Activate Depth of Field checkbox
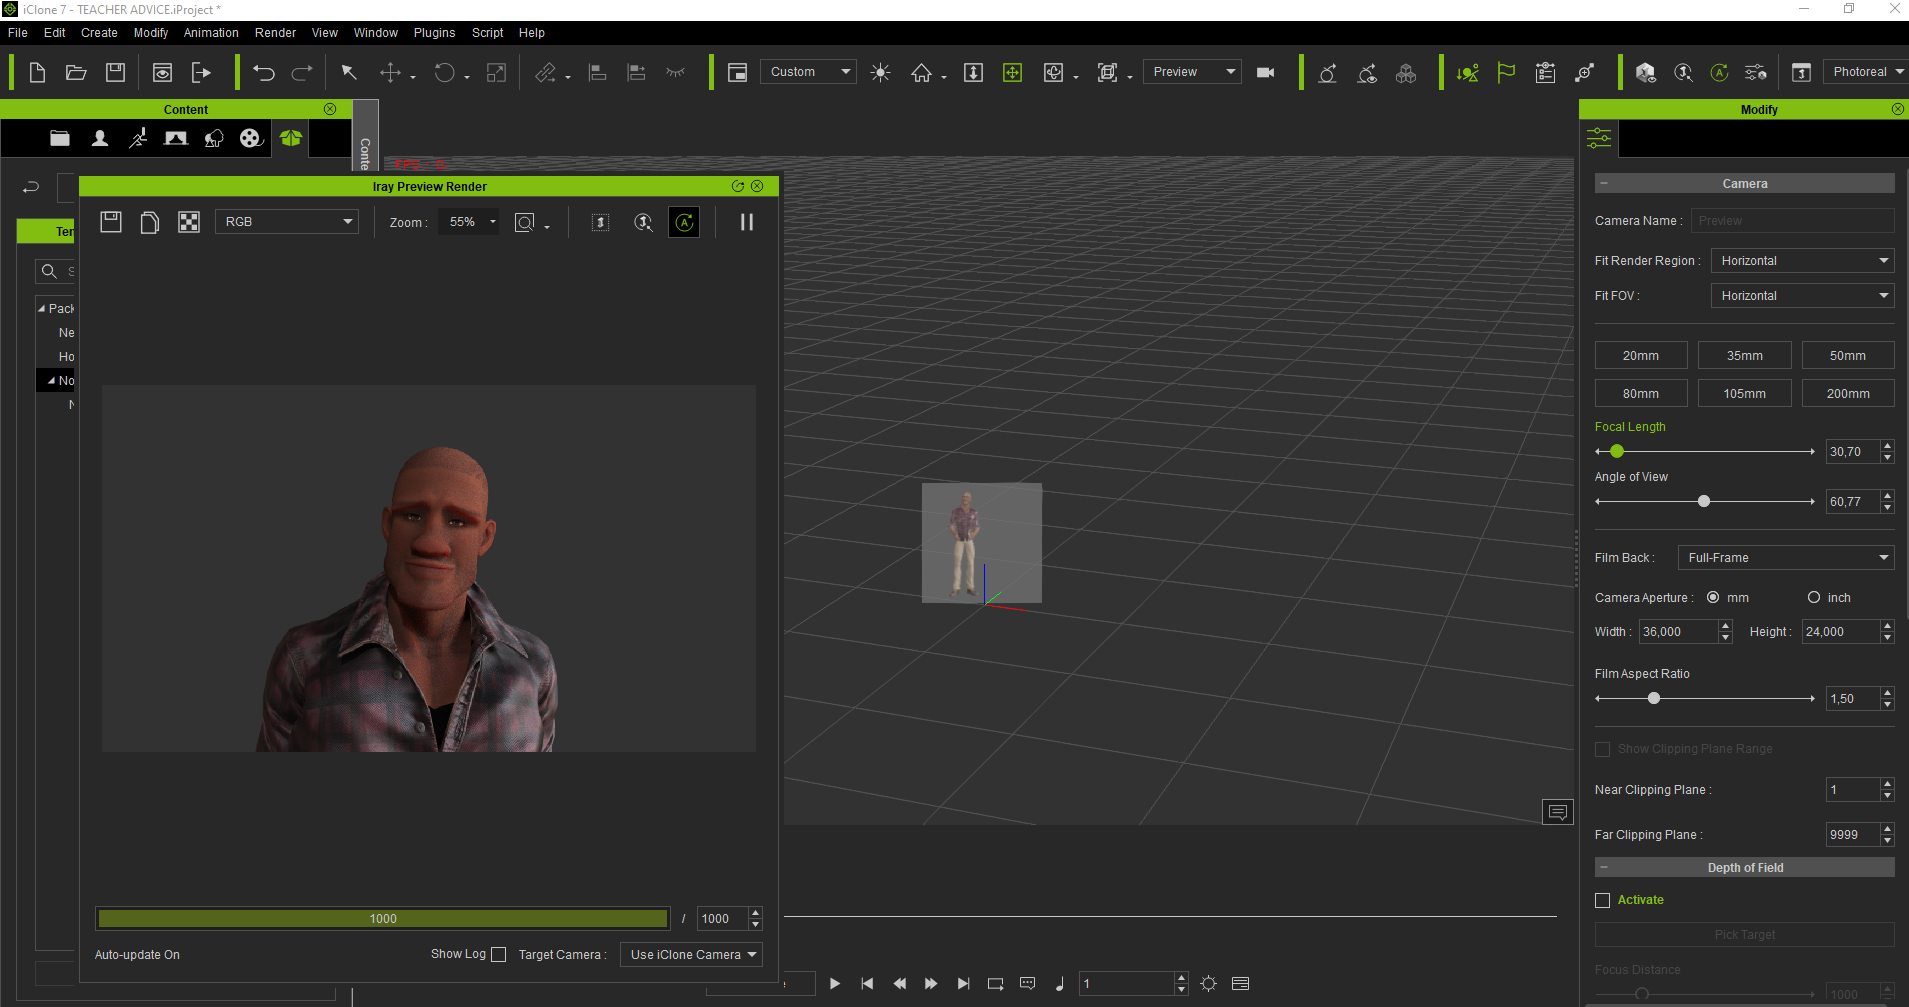The width and height of the screenshot is (1909, 1007). (1603, 900)
